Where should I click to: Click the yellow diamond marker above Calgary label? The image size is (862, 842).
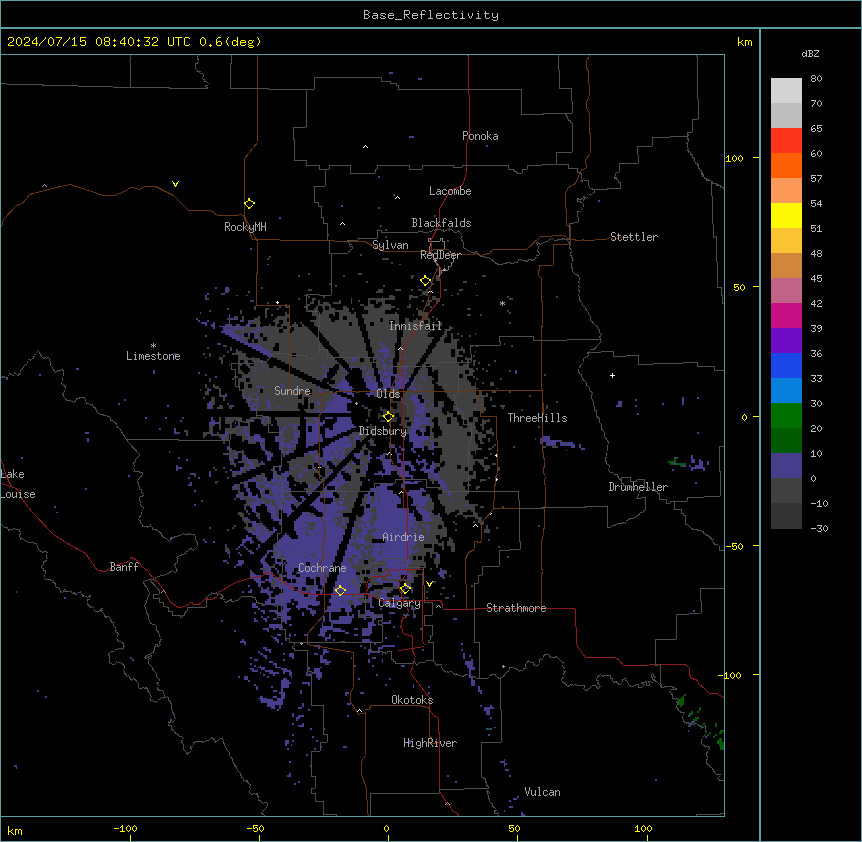405,589
